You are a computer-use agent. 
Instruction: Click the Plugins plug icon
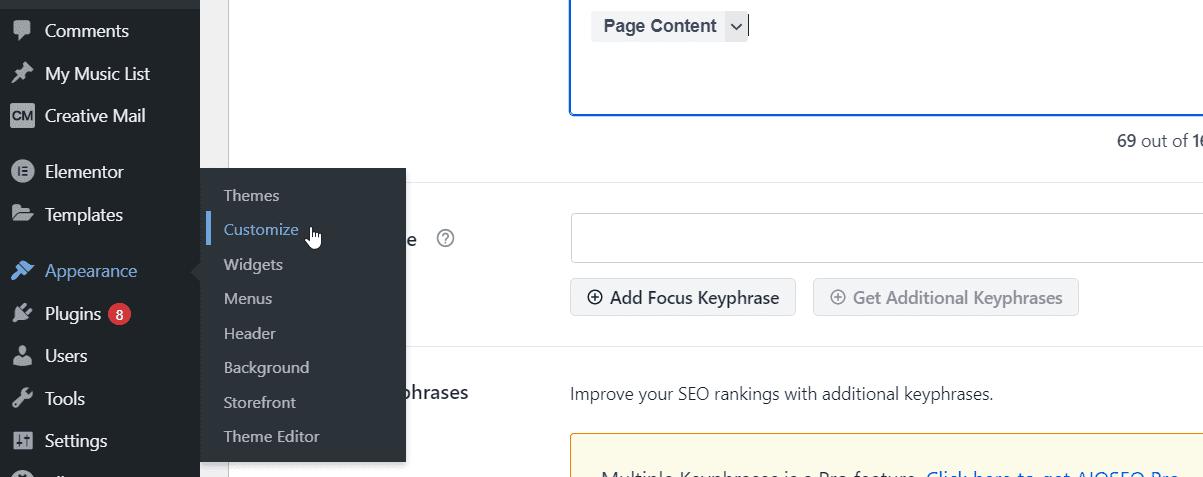pyautogui.click(x=22, y=314)
